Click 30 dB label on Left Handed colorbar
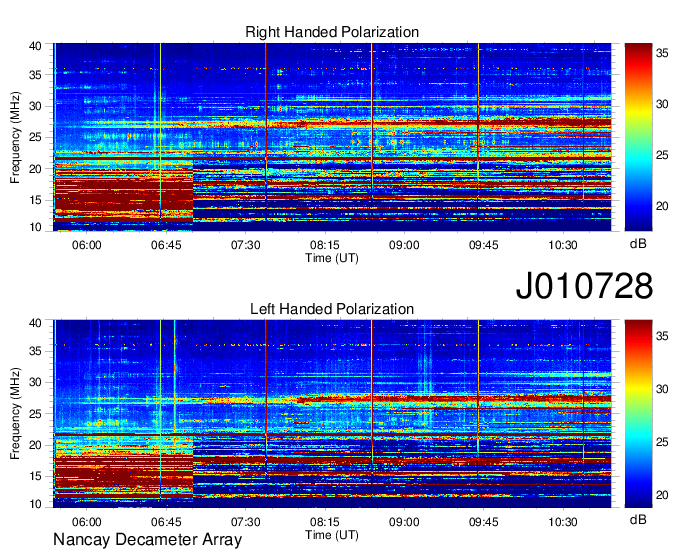Viewport: 680px width, 552px height. click(x=662, y=389)
